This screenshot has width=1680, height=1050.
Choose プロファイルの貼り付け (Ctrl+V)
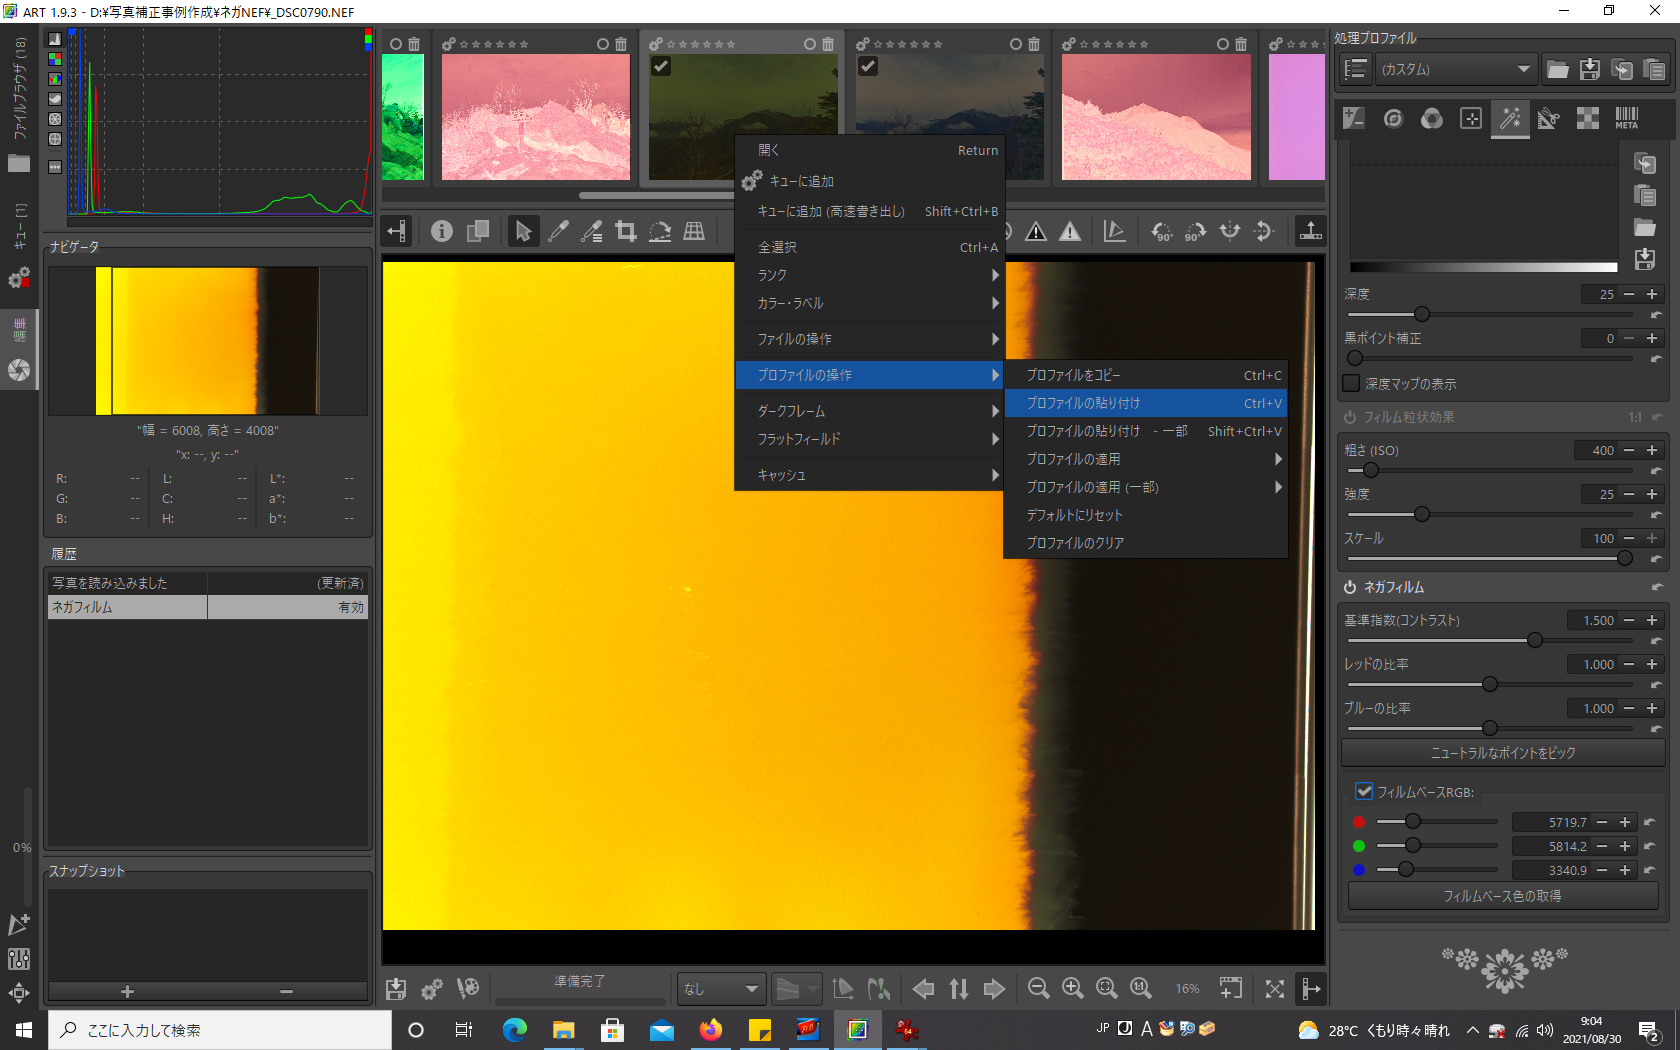pyautogui.click(x=1146, y=403)
